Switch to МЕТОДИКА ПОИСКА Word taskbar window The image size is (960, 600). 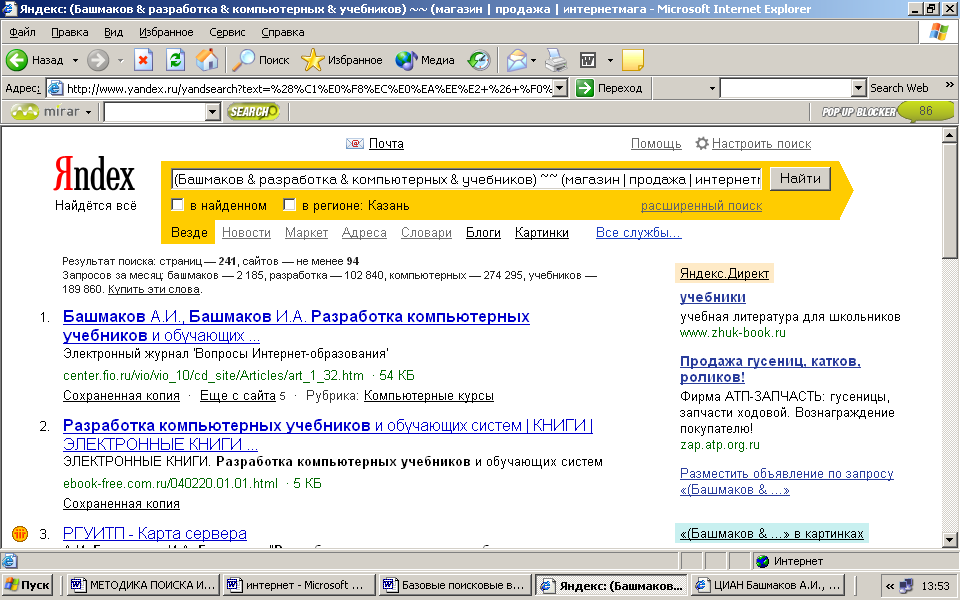(x=143, y=585)
